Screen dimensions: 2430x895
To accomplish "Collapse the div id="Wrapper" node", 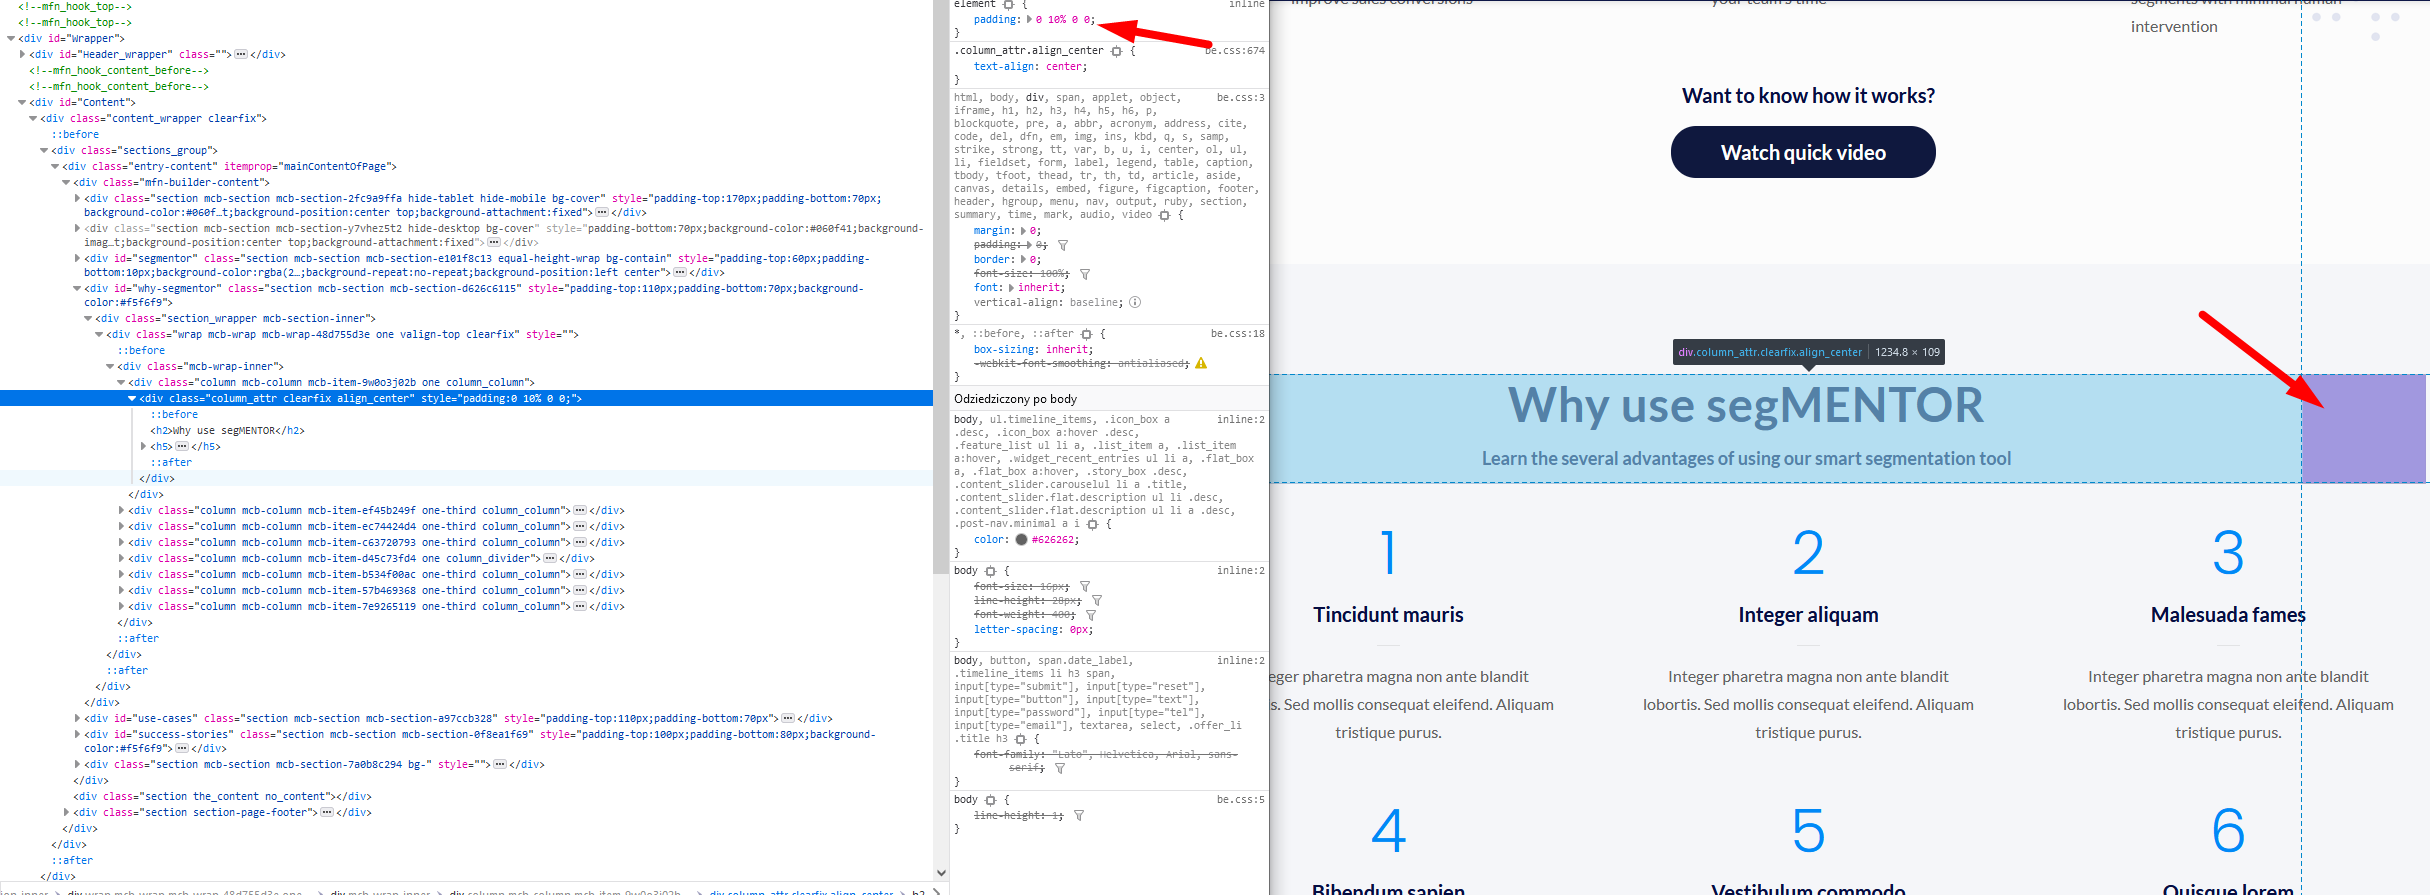I will click(x=11, y=39).
